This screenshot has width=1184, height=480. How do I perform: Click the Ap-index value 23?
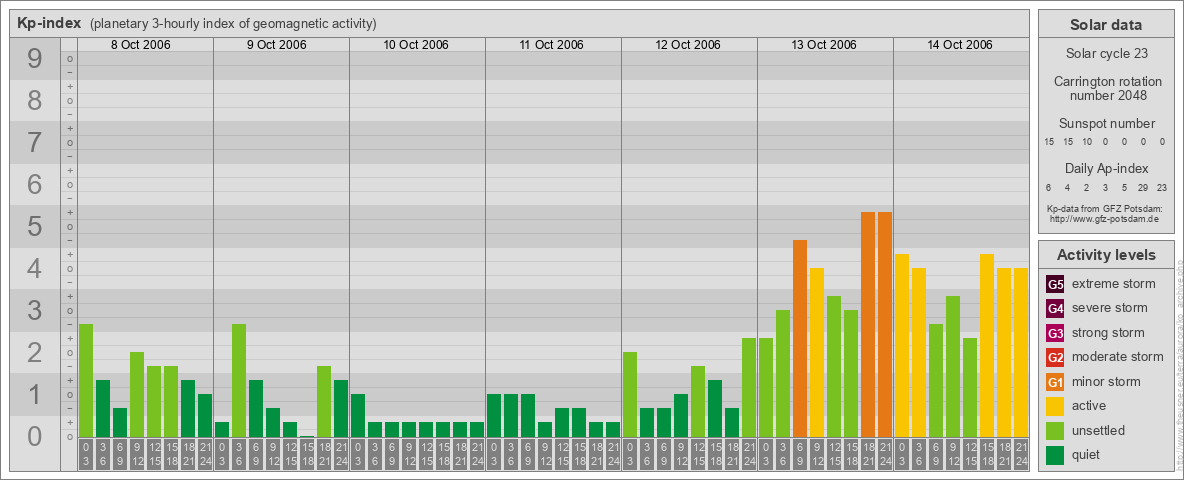1162,187
